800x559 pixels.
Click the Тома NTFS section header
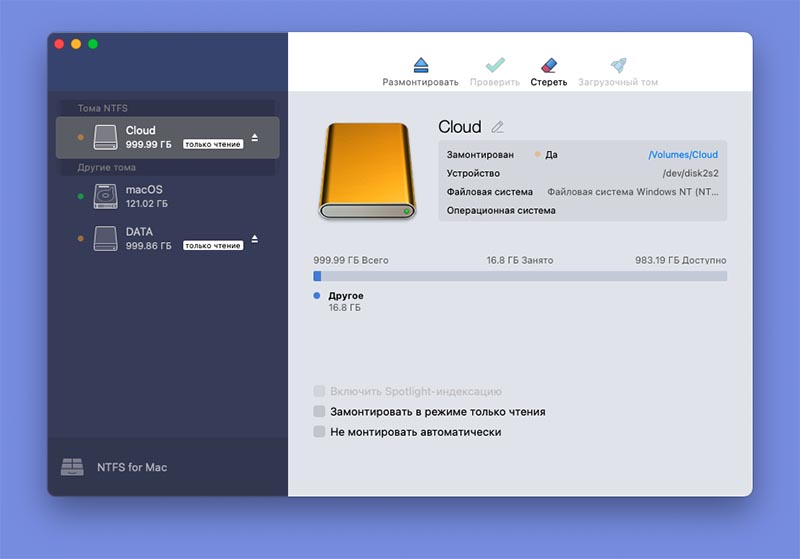pos(103,108)
